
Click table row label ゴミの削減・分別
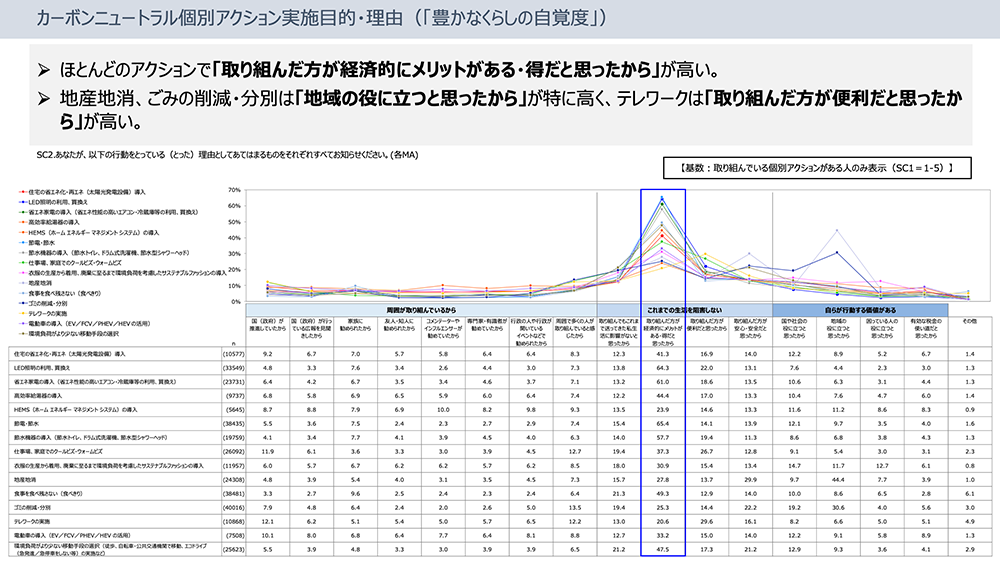[32, 508]
